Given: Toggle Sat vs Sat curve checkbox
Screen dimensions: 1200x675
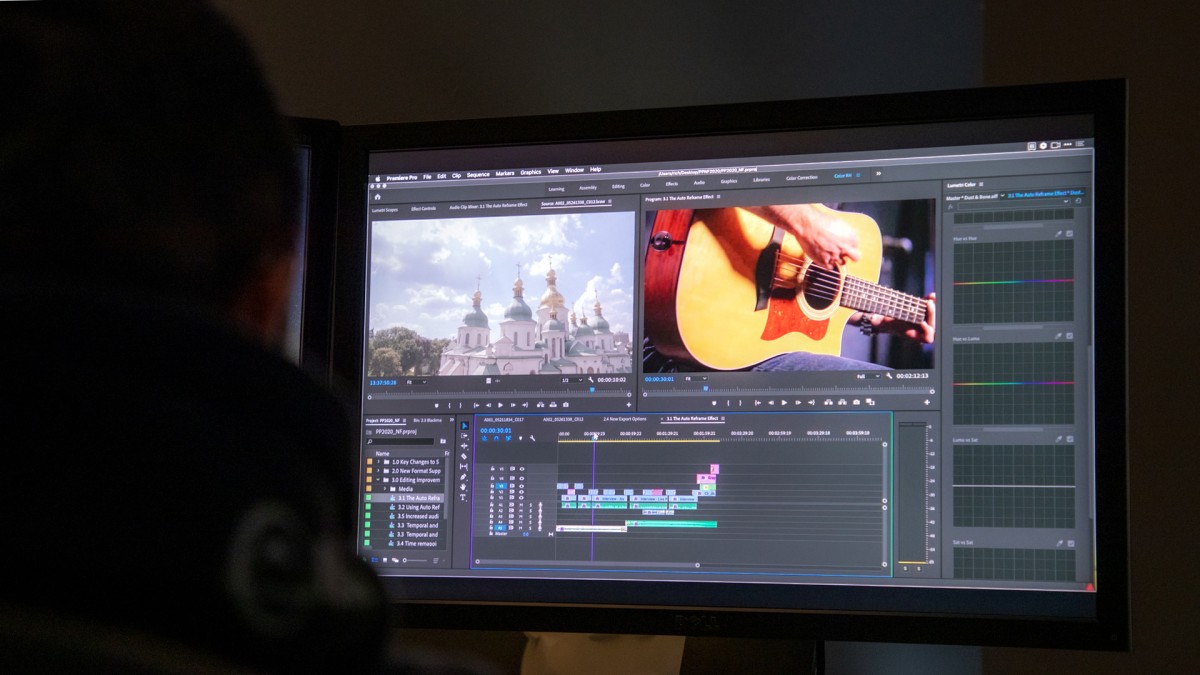Looking at the screenshot, I should tap(1070, 543).
